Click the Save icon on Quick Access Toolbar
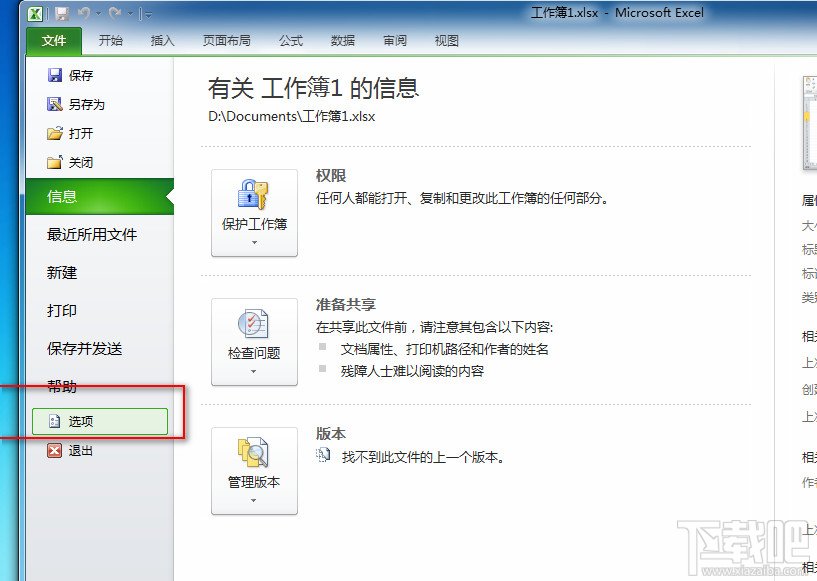 click(x=62, y=13)
